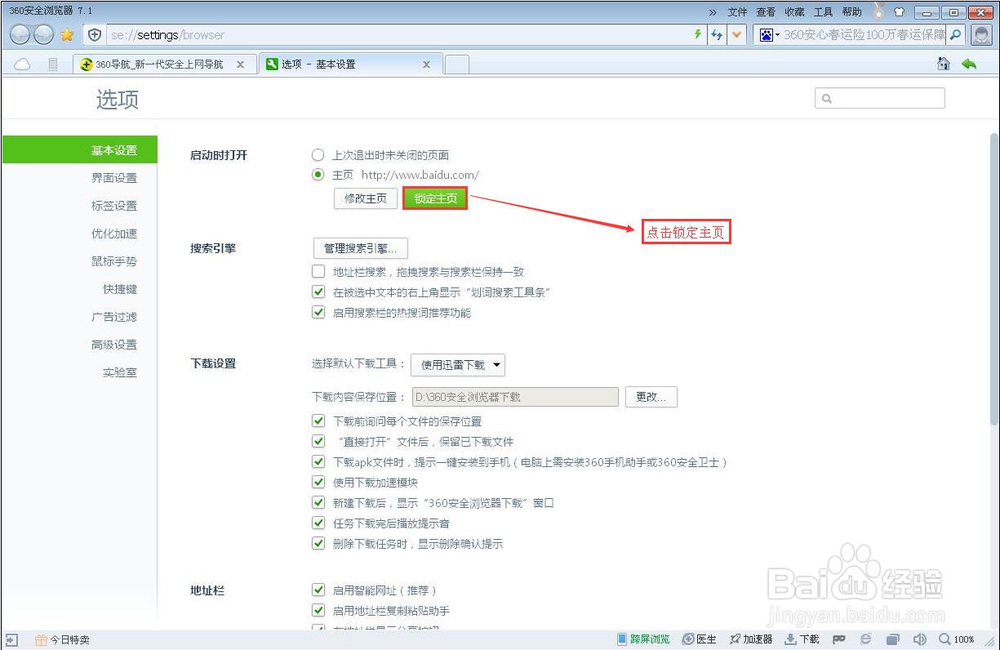Click the mobile phone icon in tab bar
The image size is (1000, 650).
[x=53, y=64]
